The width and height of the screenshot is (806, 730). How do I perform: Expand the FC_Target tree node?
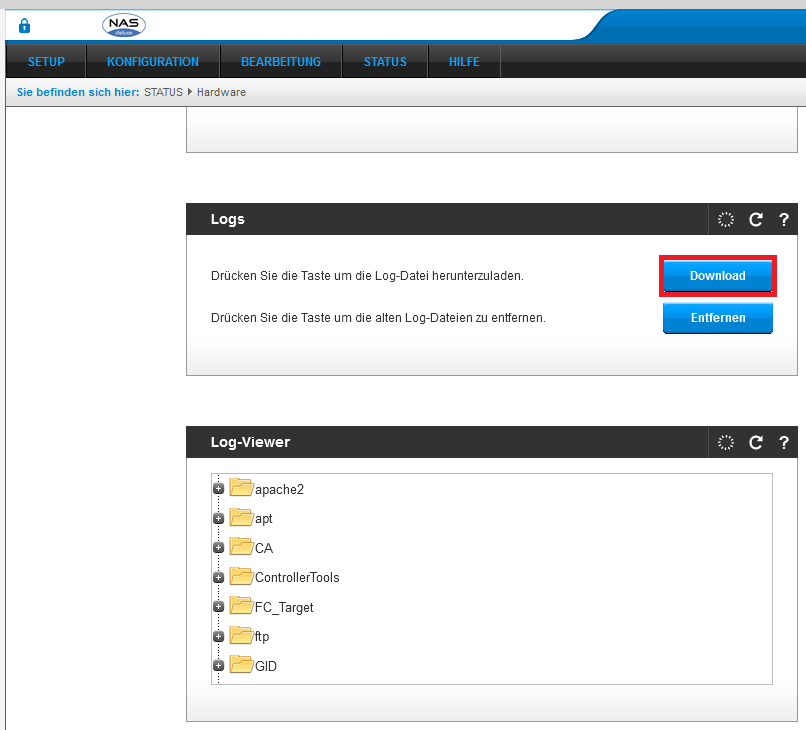coord(218,606)
